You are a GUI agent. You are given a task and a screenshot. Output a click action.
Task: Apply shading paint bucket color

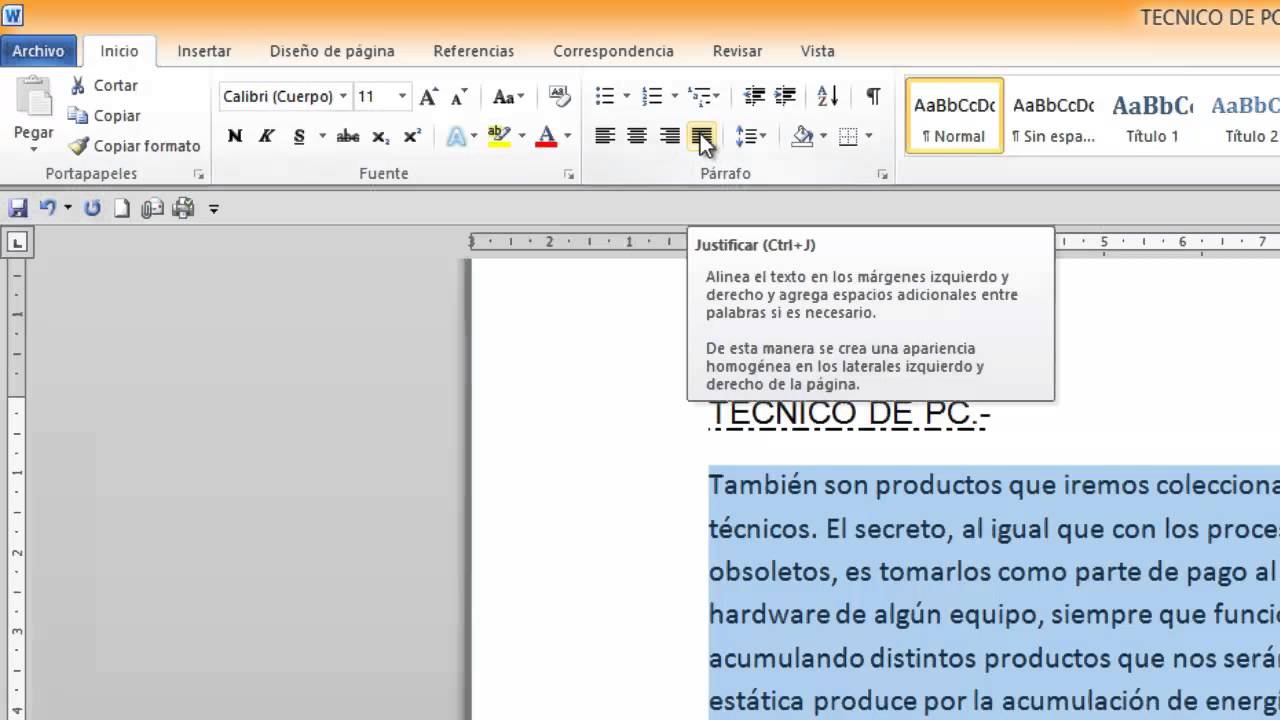coord(802,136)
